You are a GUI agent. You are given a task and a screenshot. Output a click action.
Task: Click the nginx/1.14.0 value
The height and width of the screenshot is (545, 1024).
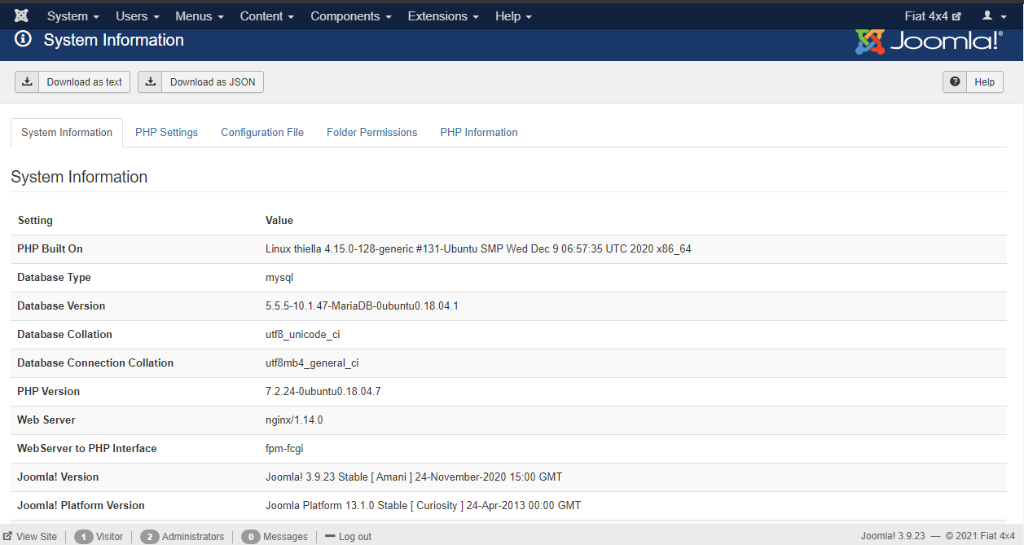(x=294, y=420)
